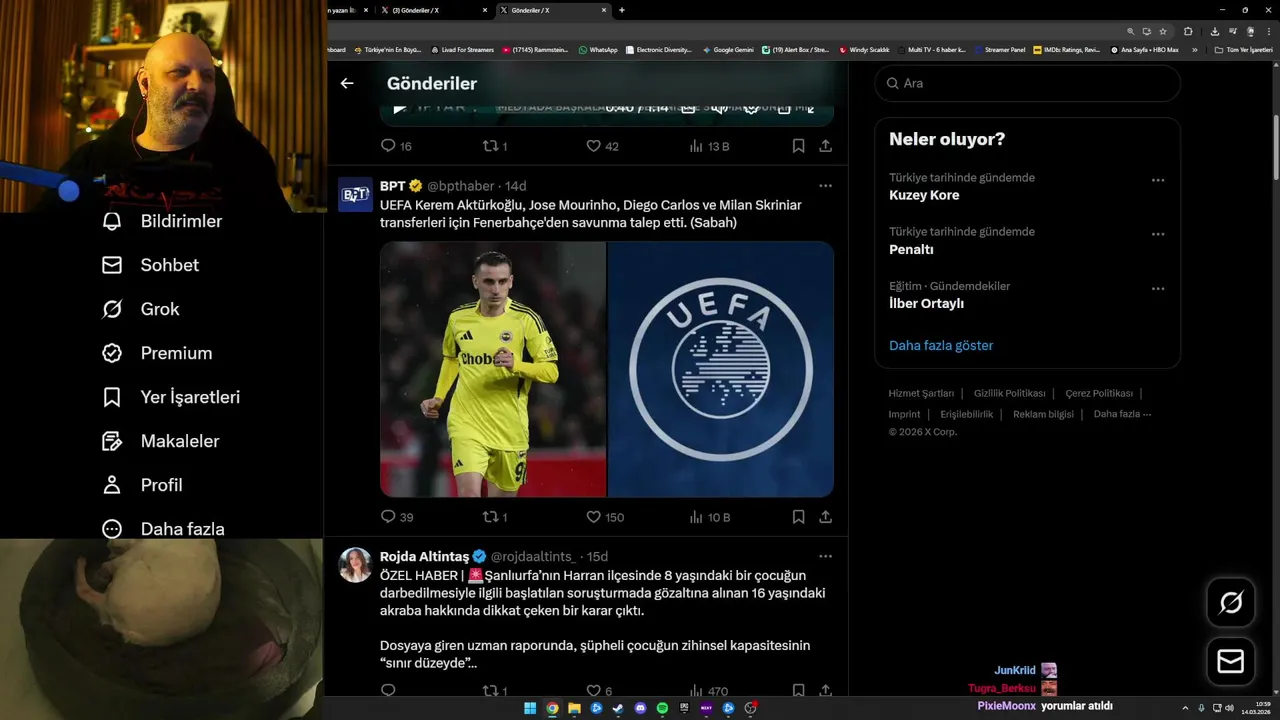Open Spotify from the taskbar
This screenshot has height=720, width=1280.
point(662,708)
